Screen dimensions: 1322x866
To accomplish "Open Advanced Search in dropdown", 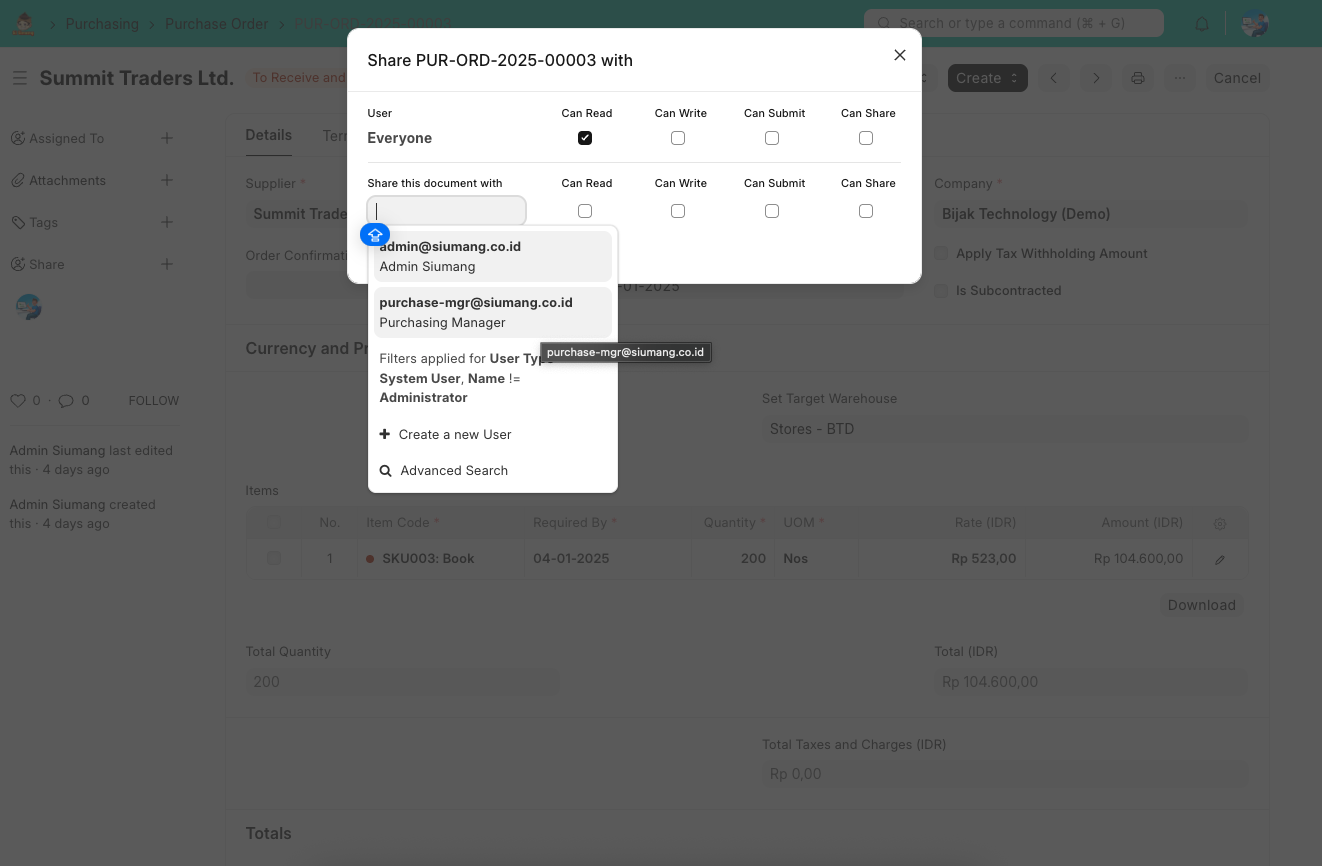I will tap(453, 470).
